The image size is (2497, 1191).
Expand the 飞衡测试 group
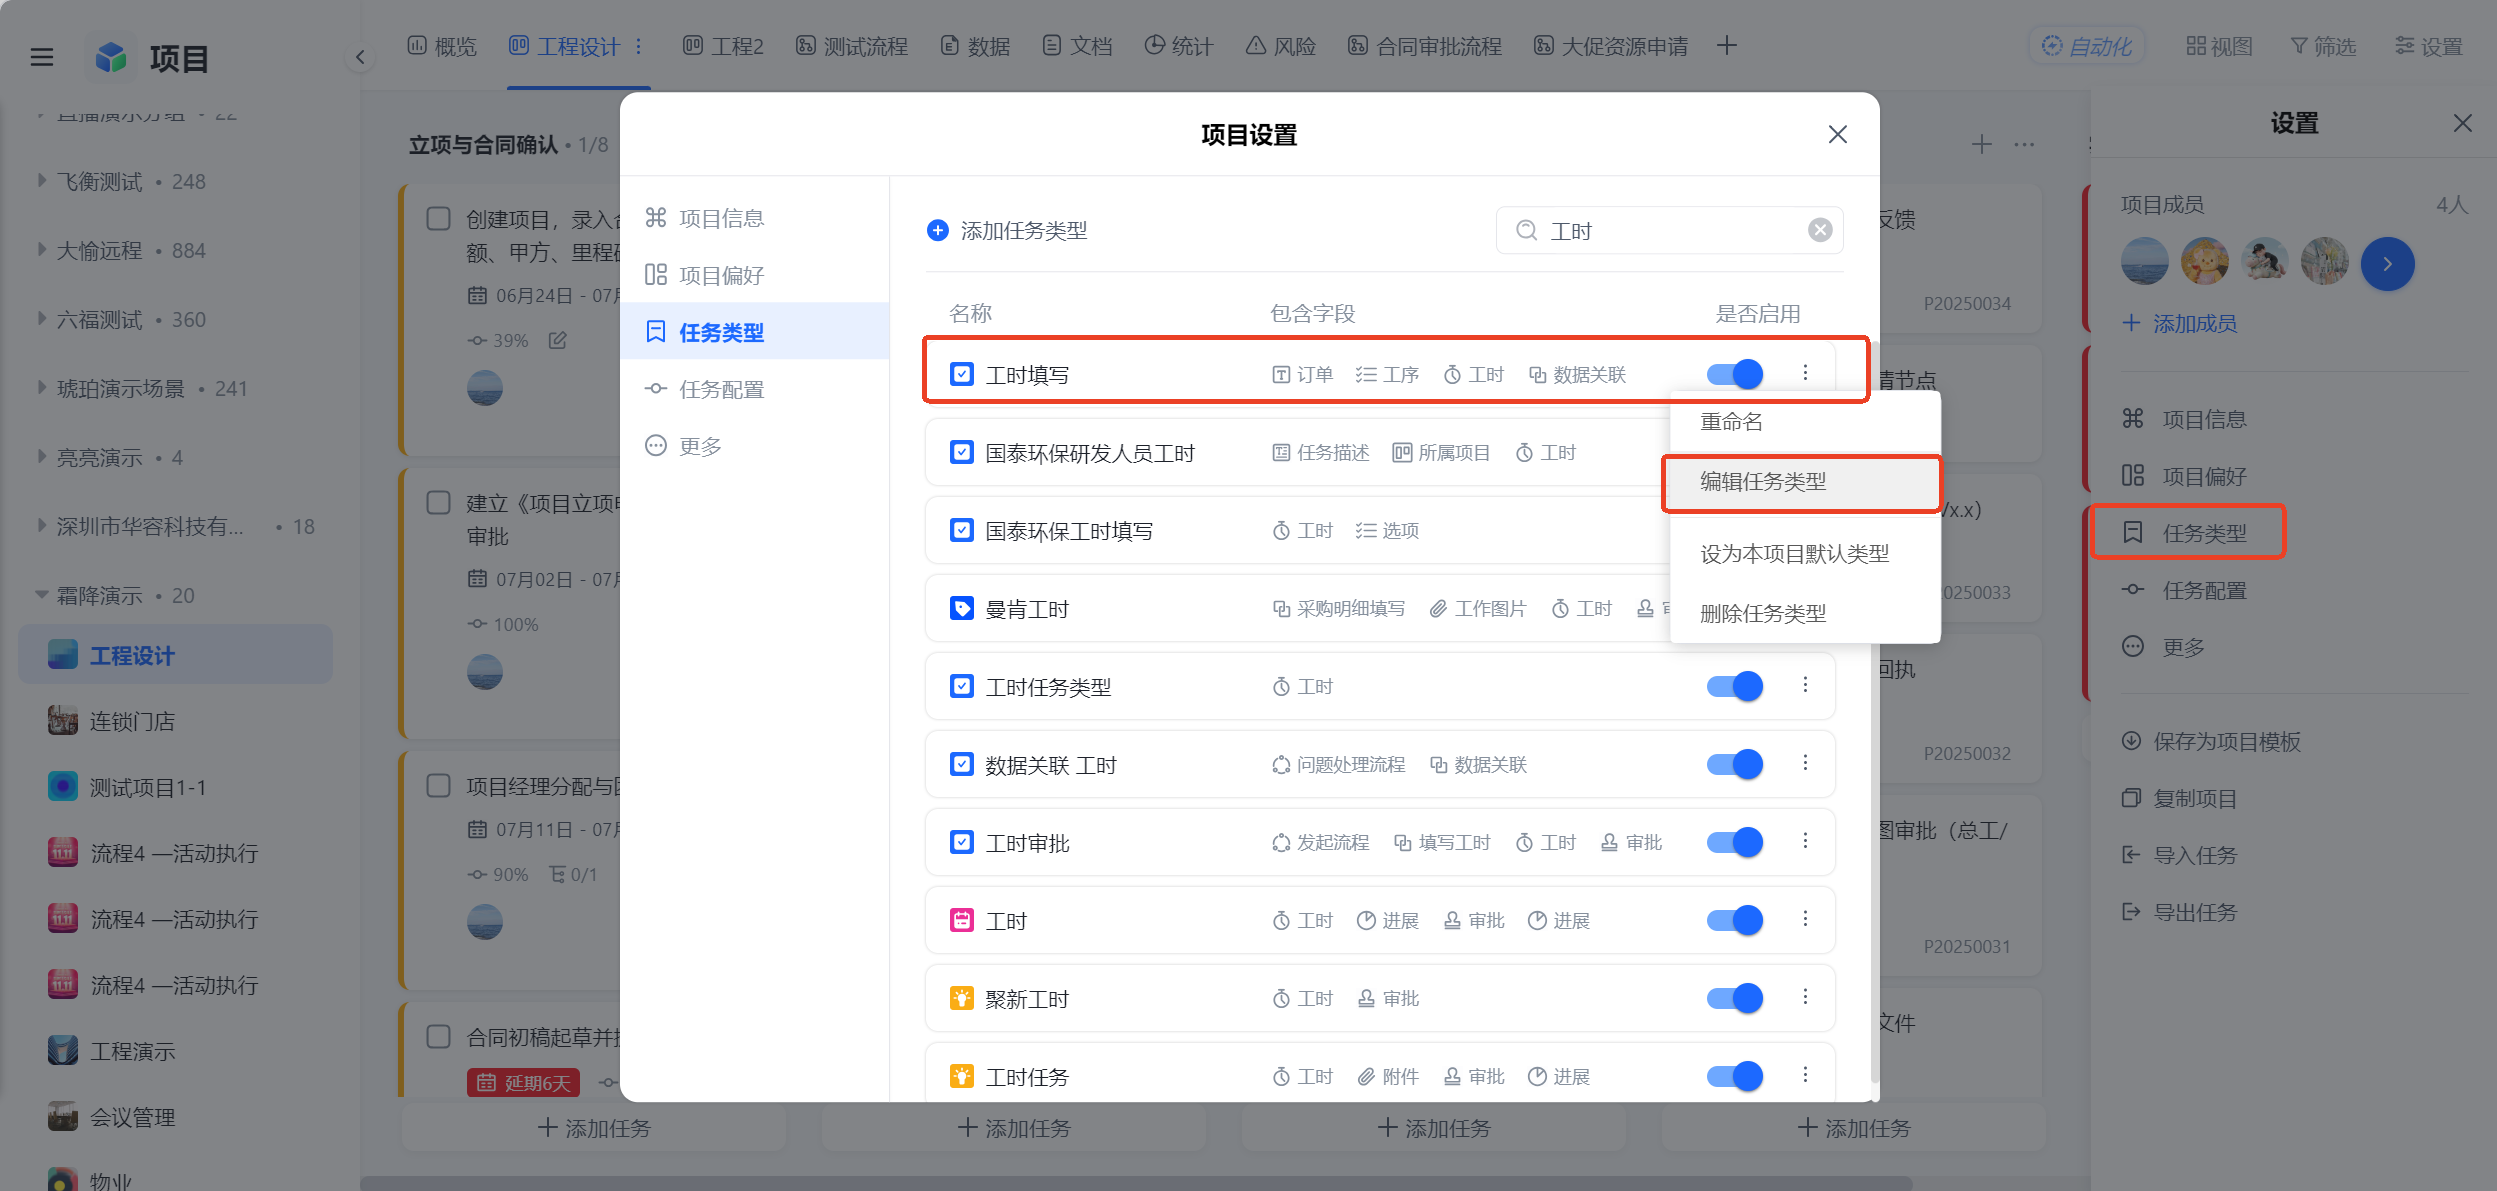42,181
